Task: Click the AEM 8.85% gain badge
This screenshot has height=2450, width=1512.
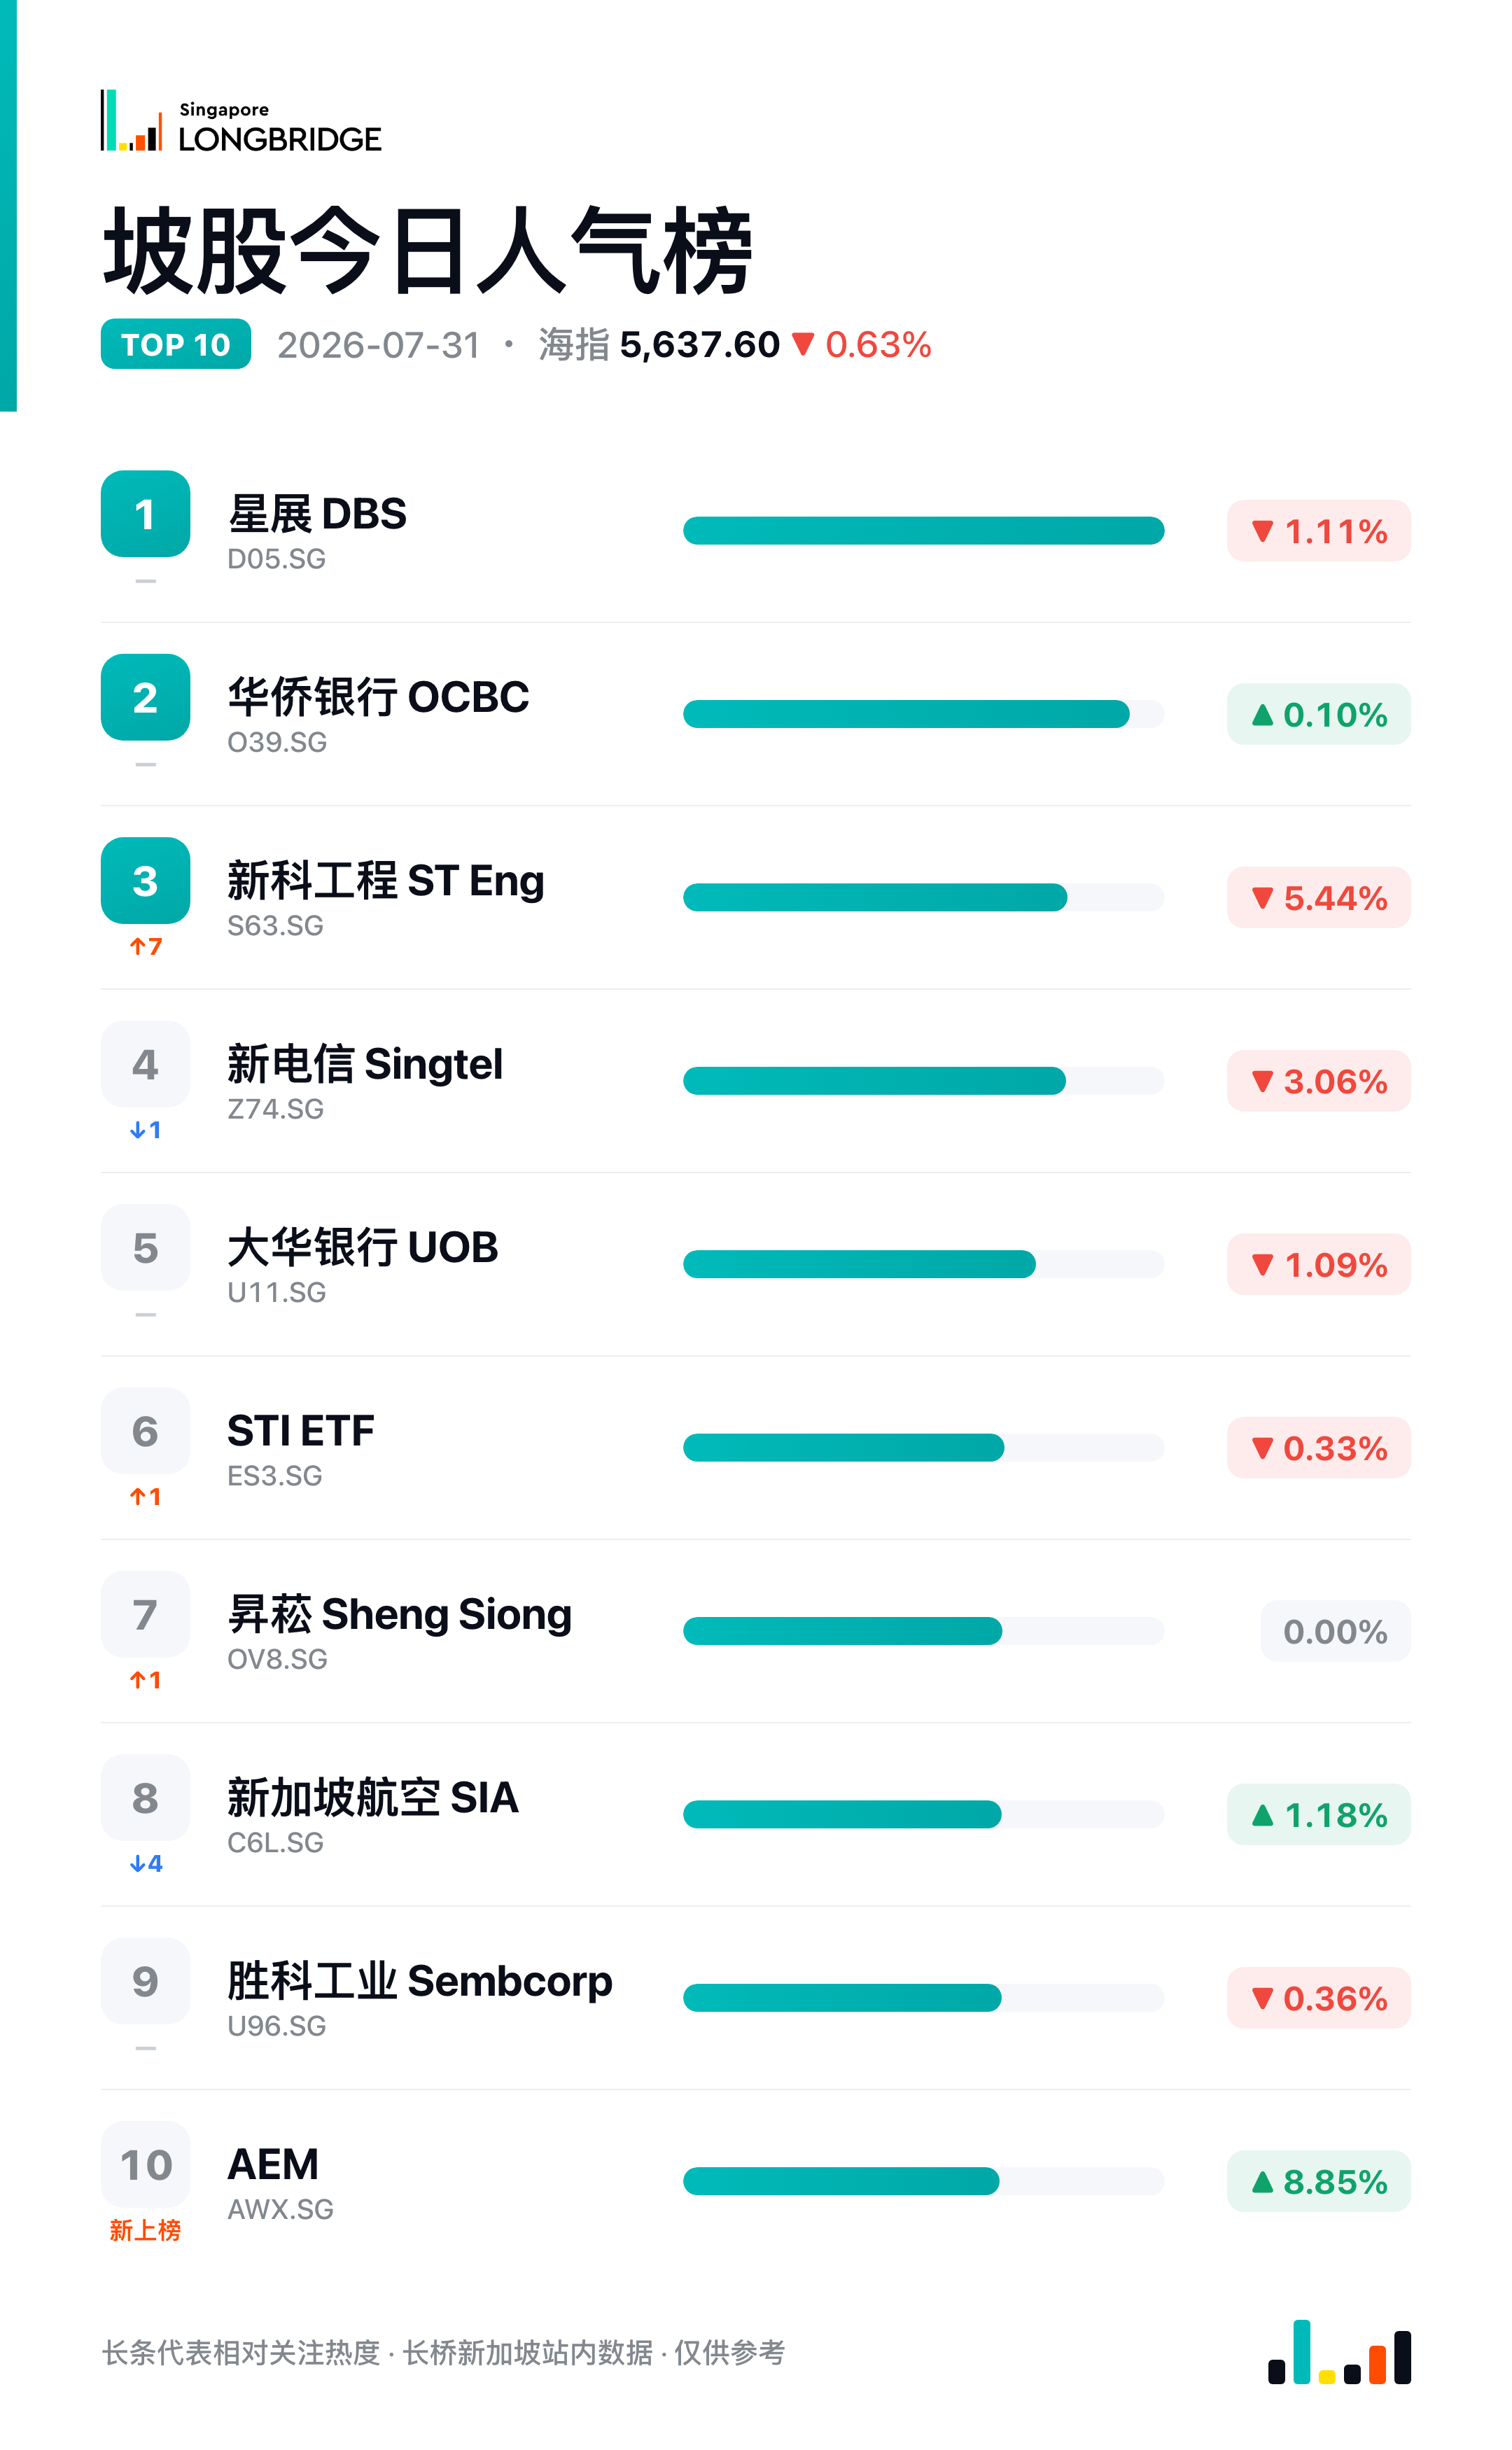Action: tap(1319, 2181)
